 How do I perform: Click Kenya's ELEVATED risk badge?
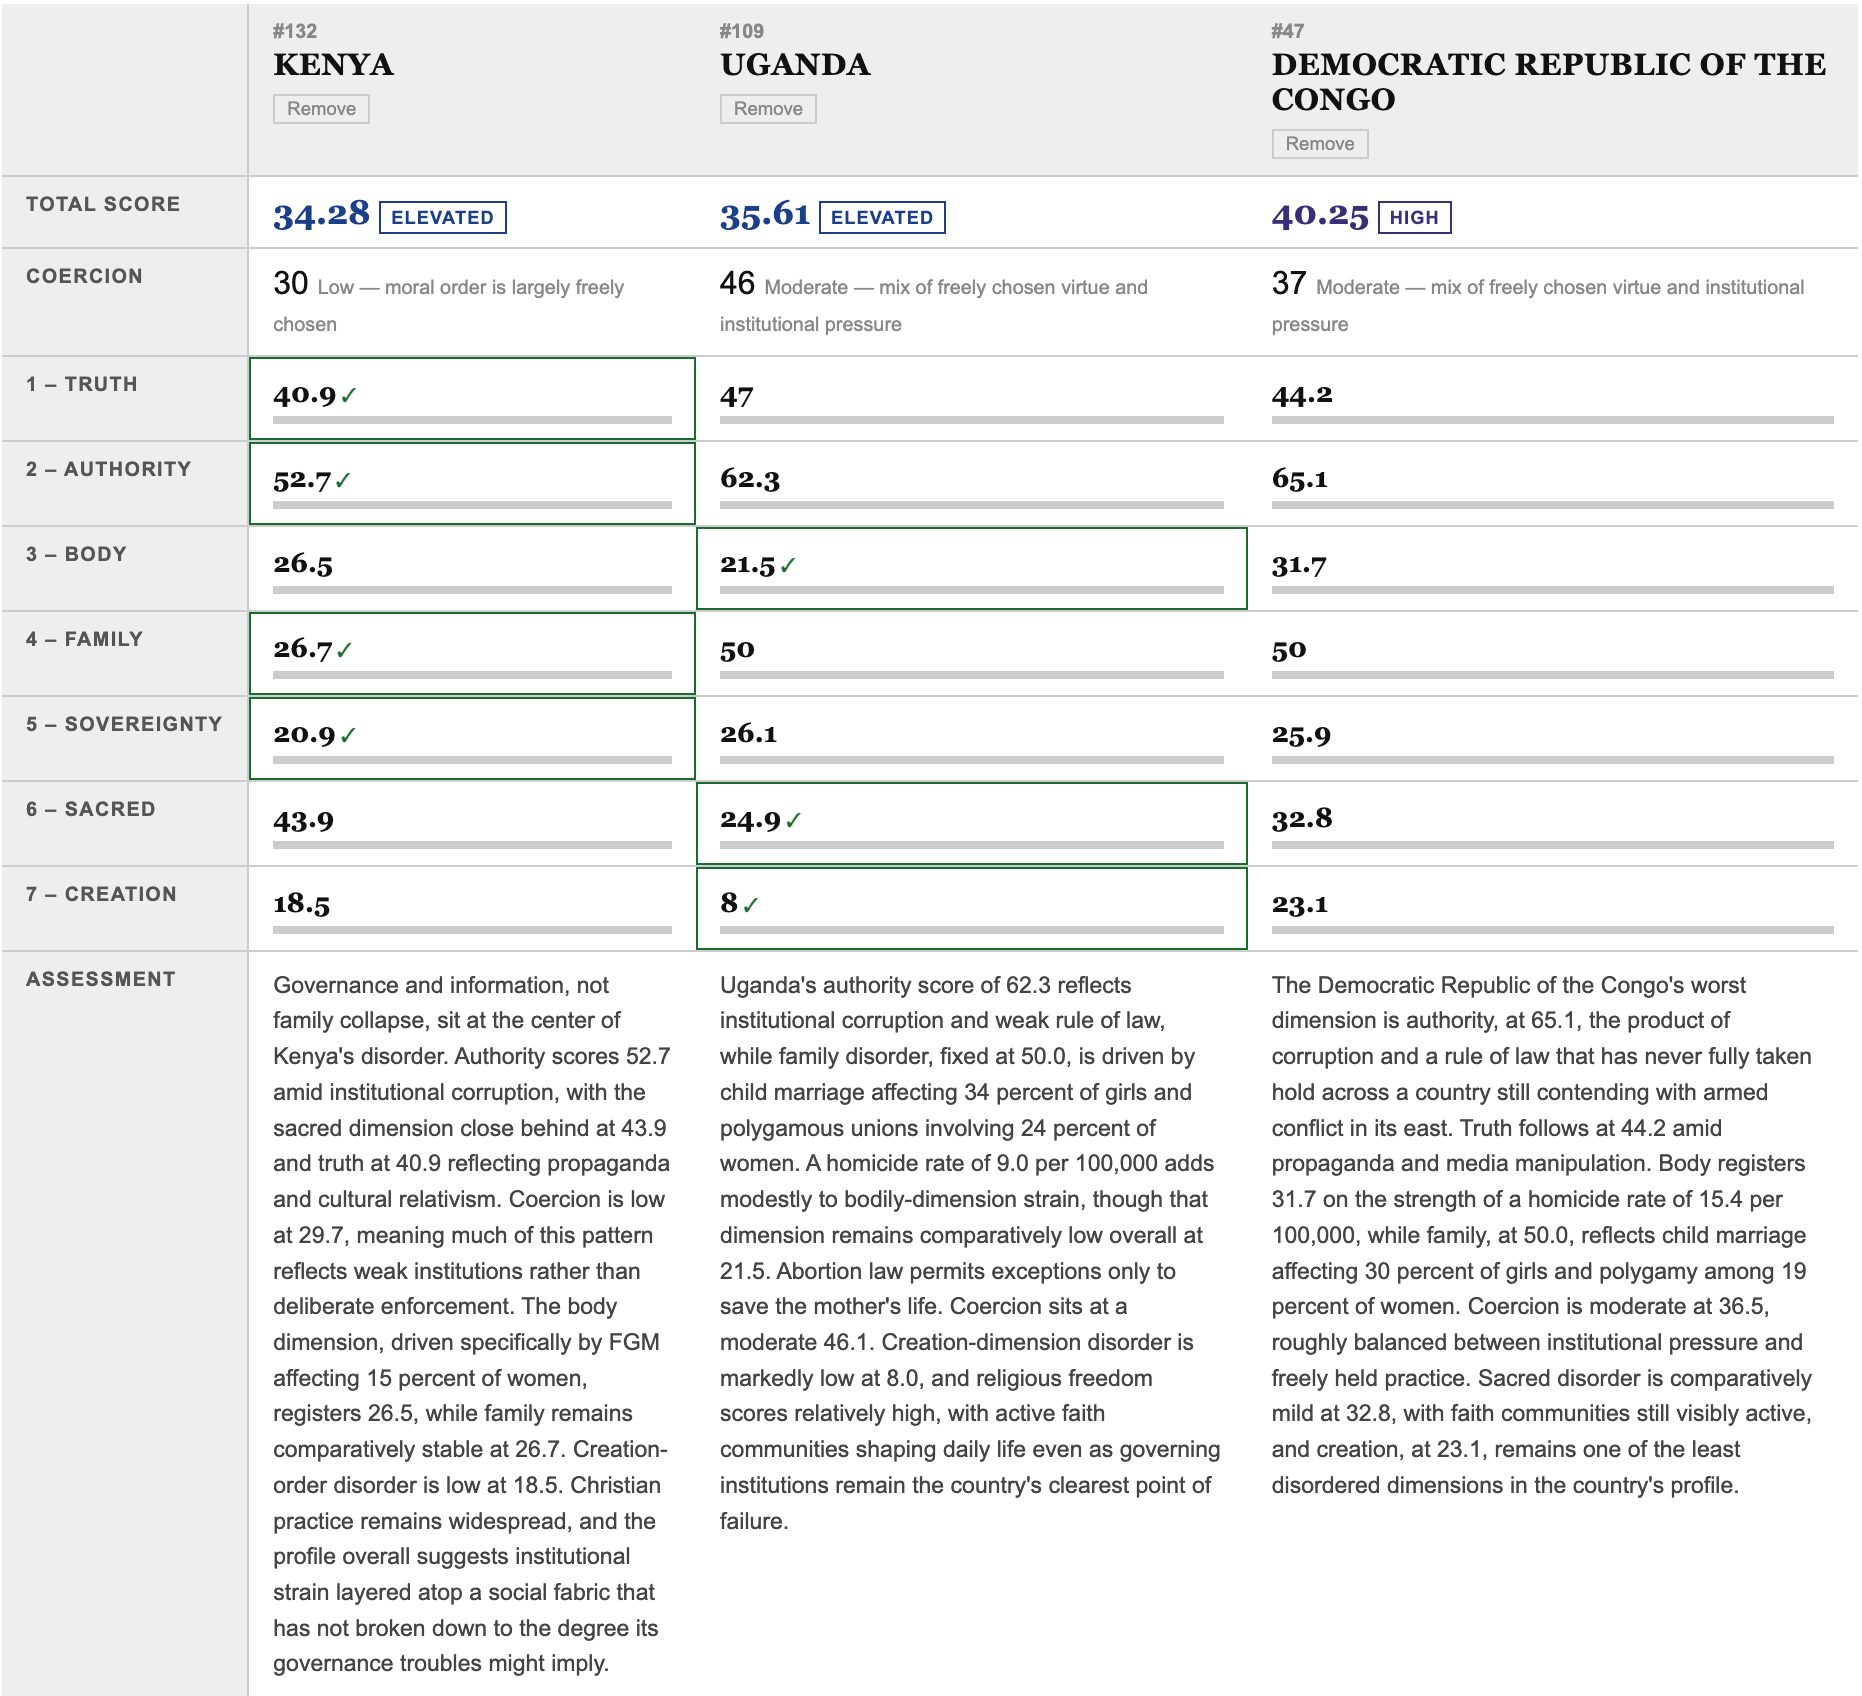click(443, 218)
